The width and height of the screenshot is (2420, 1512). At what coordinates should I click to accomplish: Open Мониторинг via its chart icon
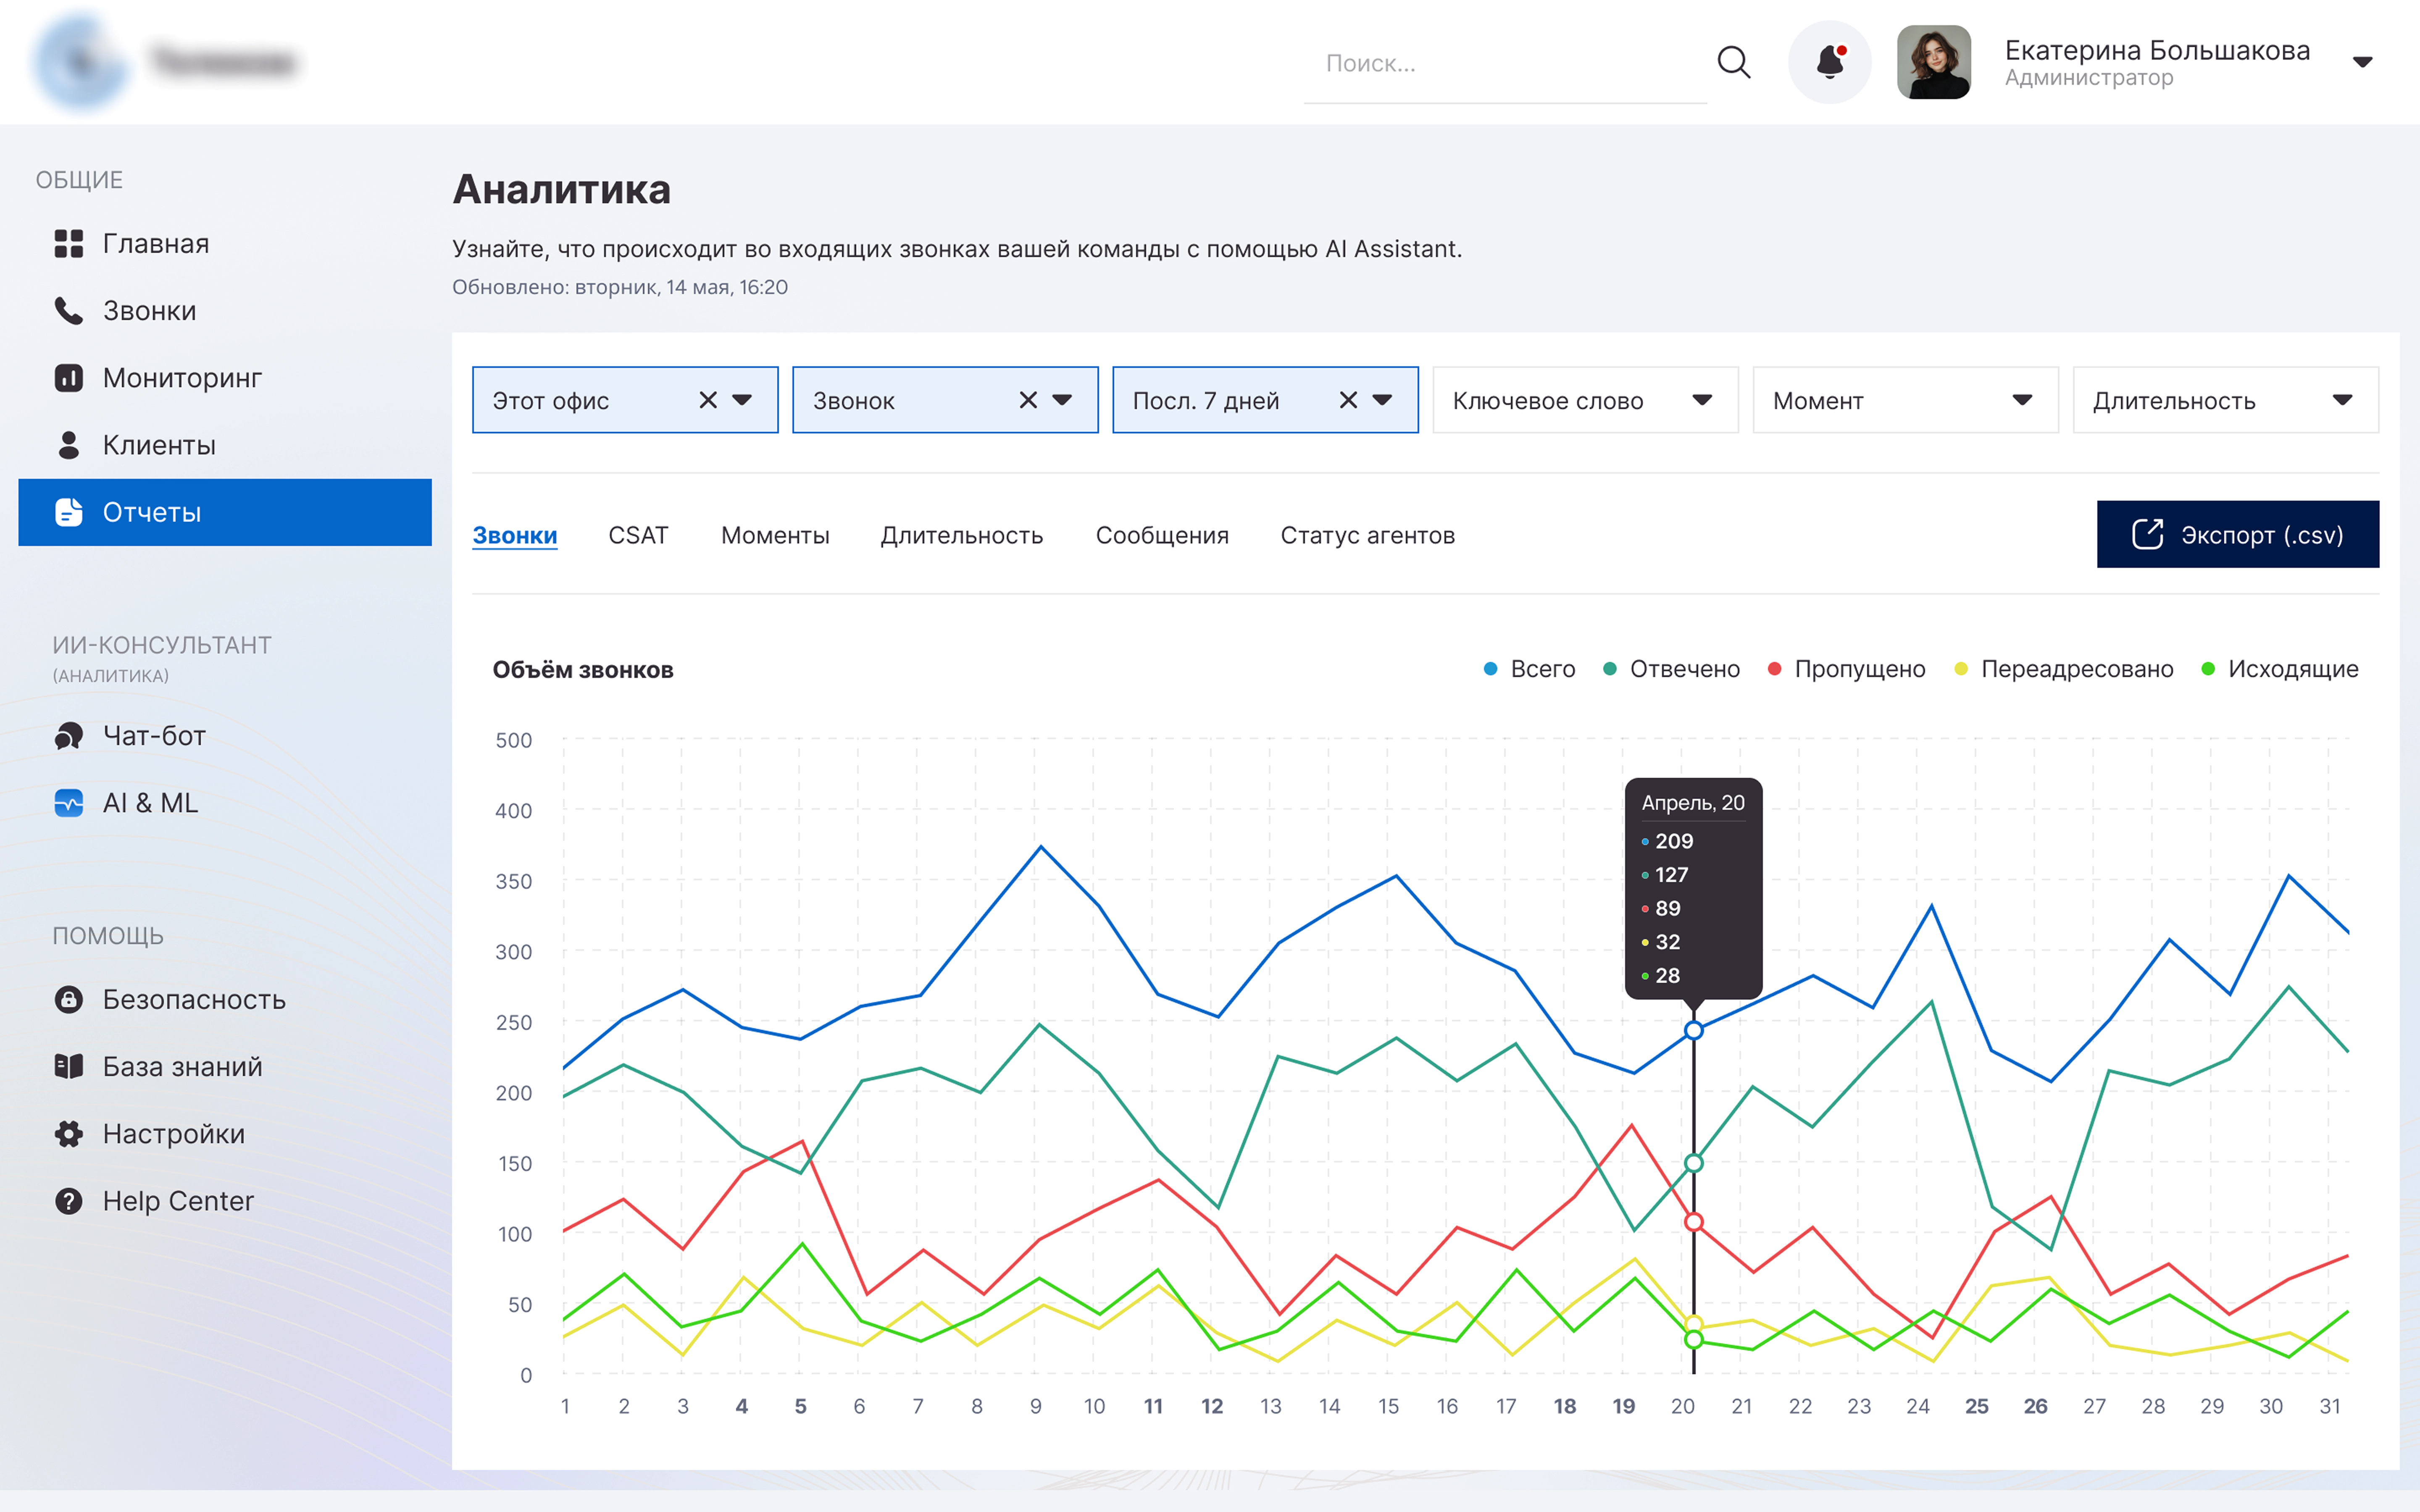click(68, 378)
